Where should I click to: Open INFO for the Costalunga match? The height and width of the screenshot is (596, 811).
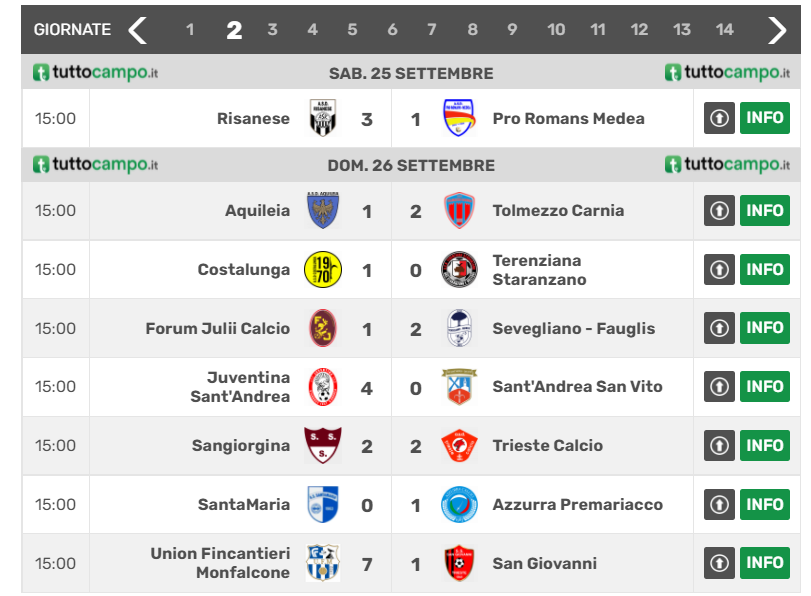764,269
